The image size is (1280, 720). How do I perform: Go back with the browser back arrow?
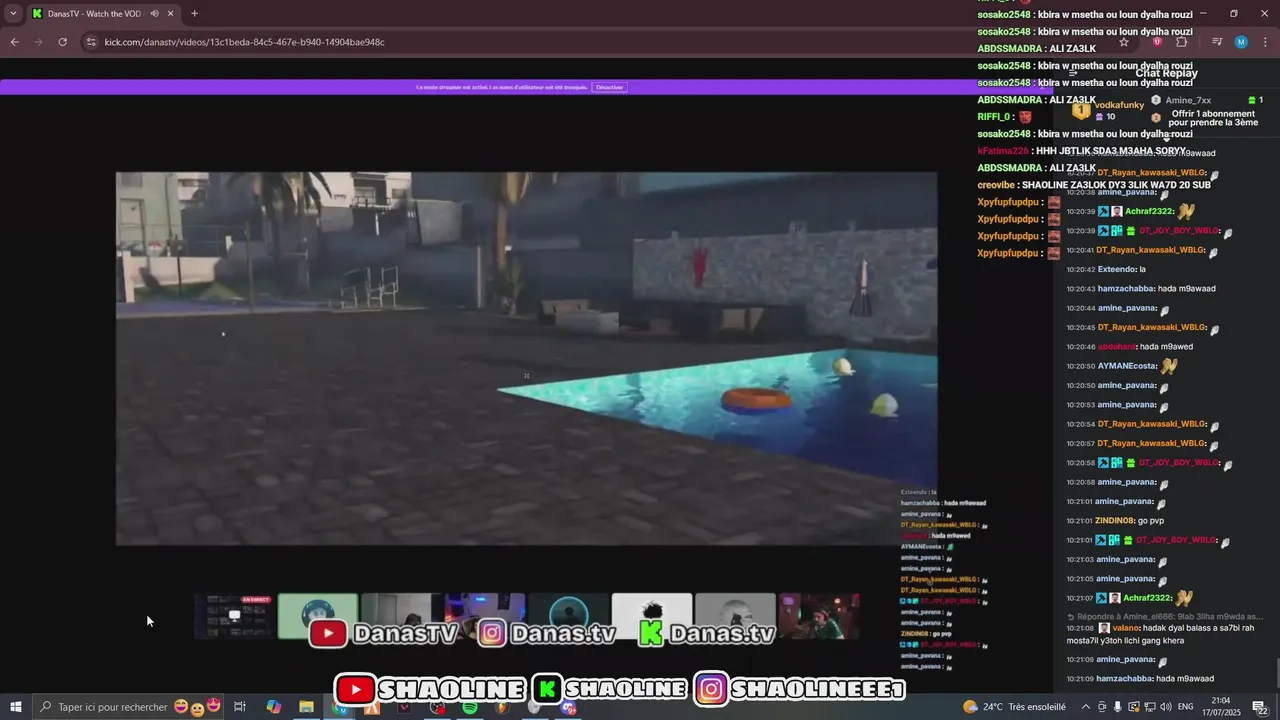[14, 42]
